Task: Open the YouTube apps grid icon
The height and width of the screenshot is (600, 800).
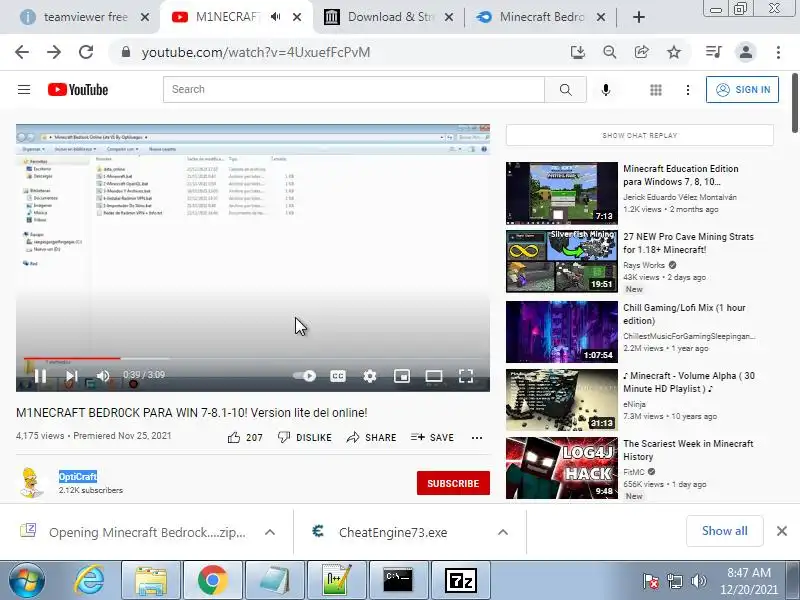Action: tap(656, 90)
